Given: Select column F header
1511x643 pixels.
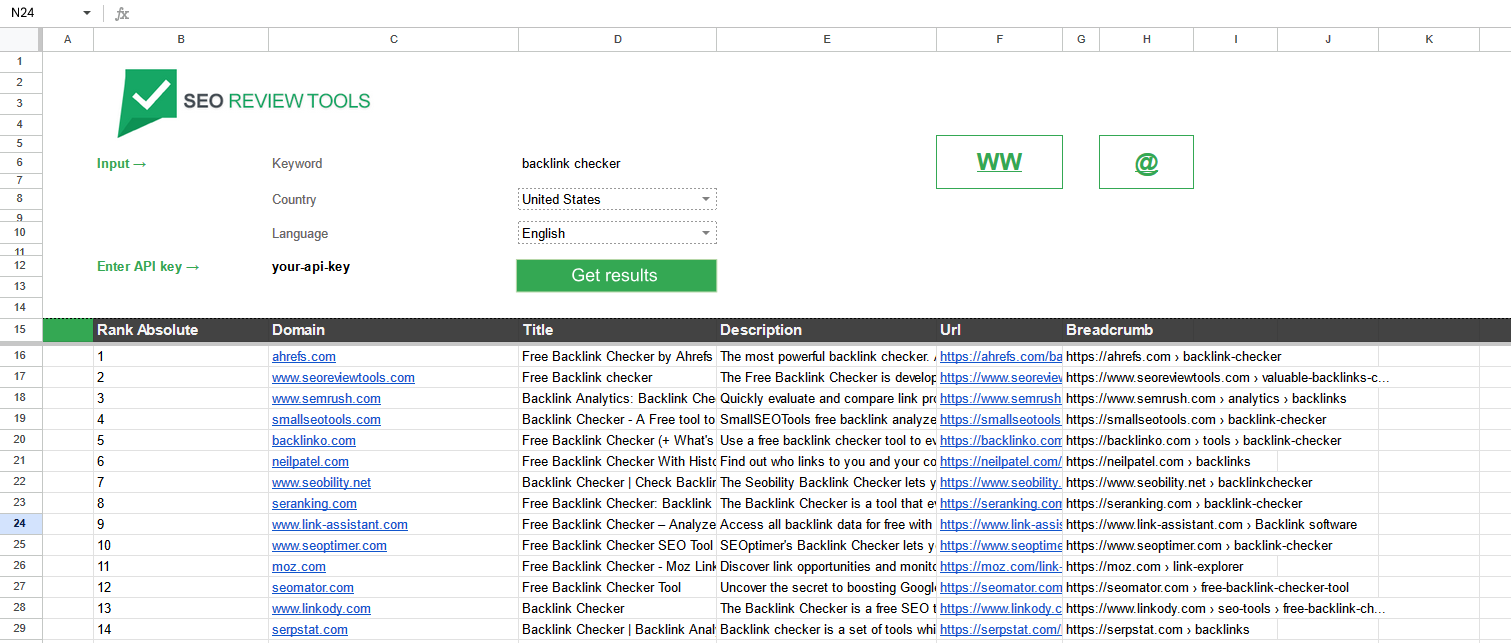Looking at the screenshot, I should 999,39.
